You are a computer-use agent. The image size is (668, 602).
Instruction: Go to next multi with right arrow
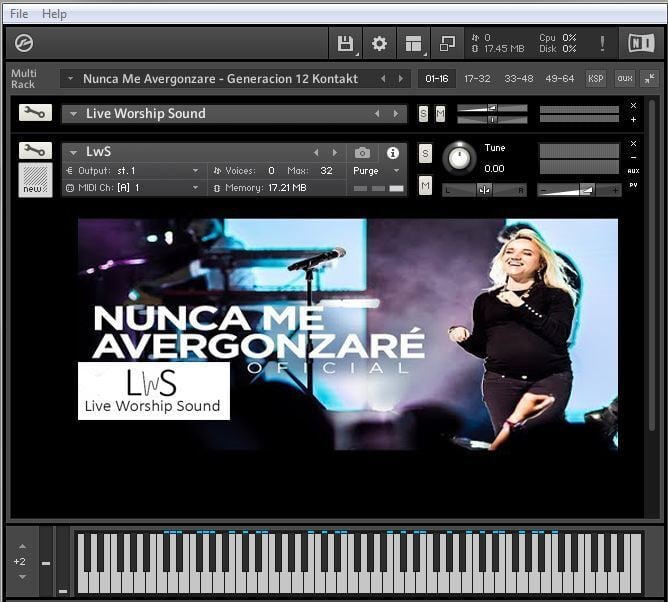point(400,78)
